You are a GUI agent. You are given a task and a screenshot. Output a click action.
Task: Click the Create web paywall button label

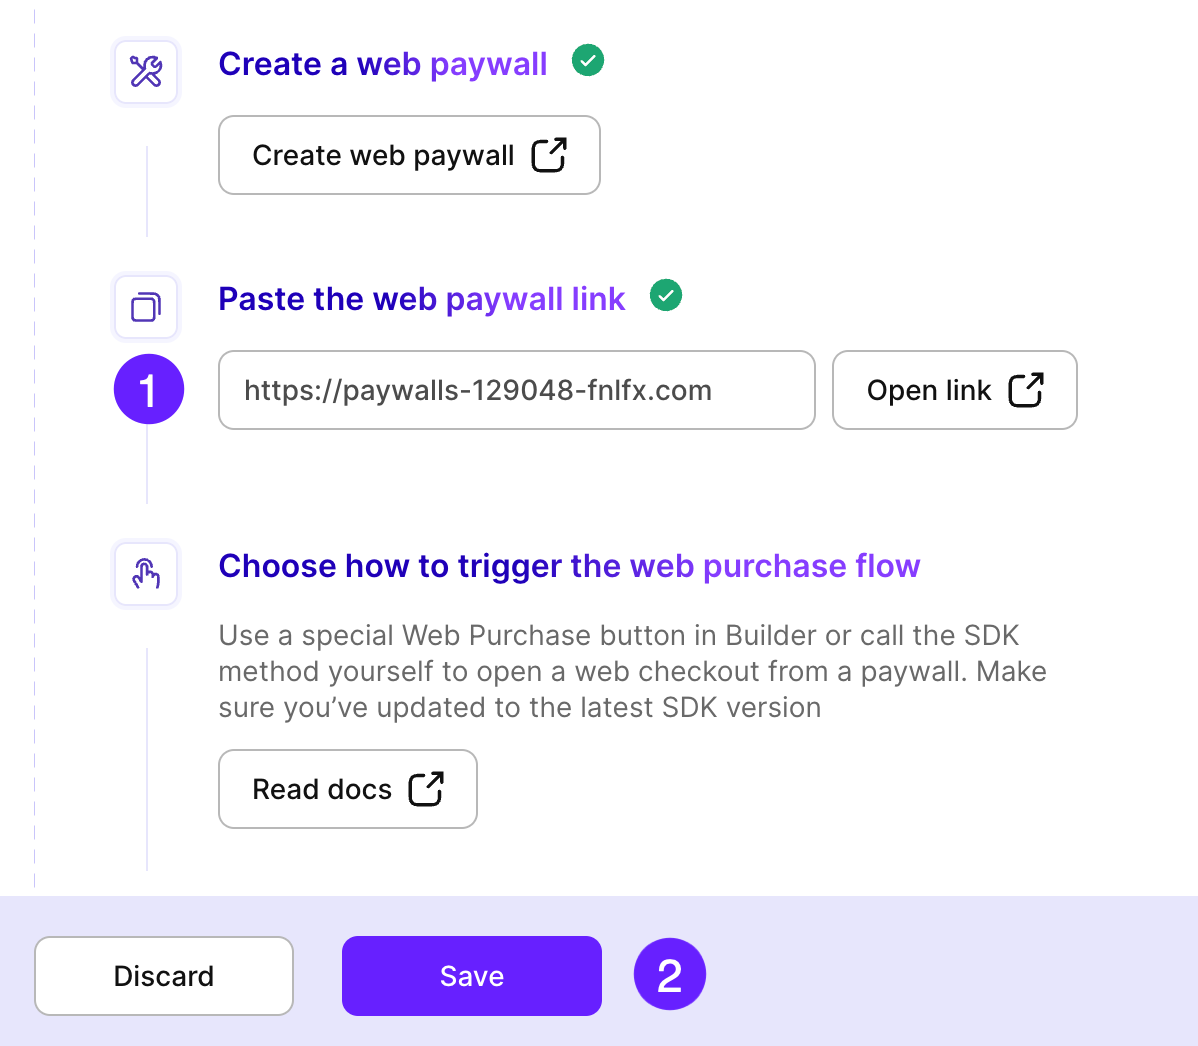tap(383, 155)
